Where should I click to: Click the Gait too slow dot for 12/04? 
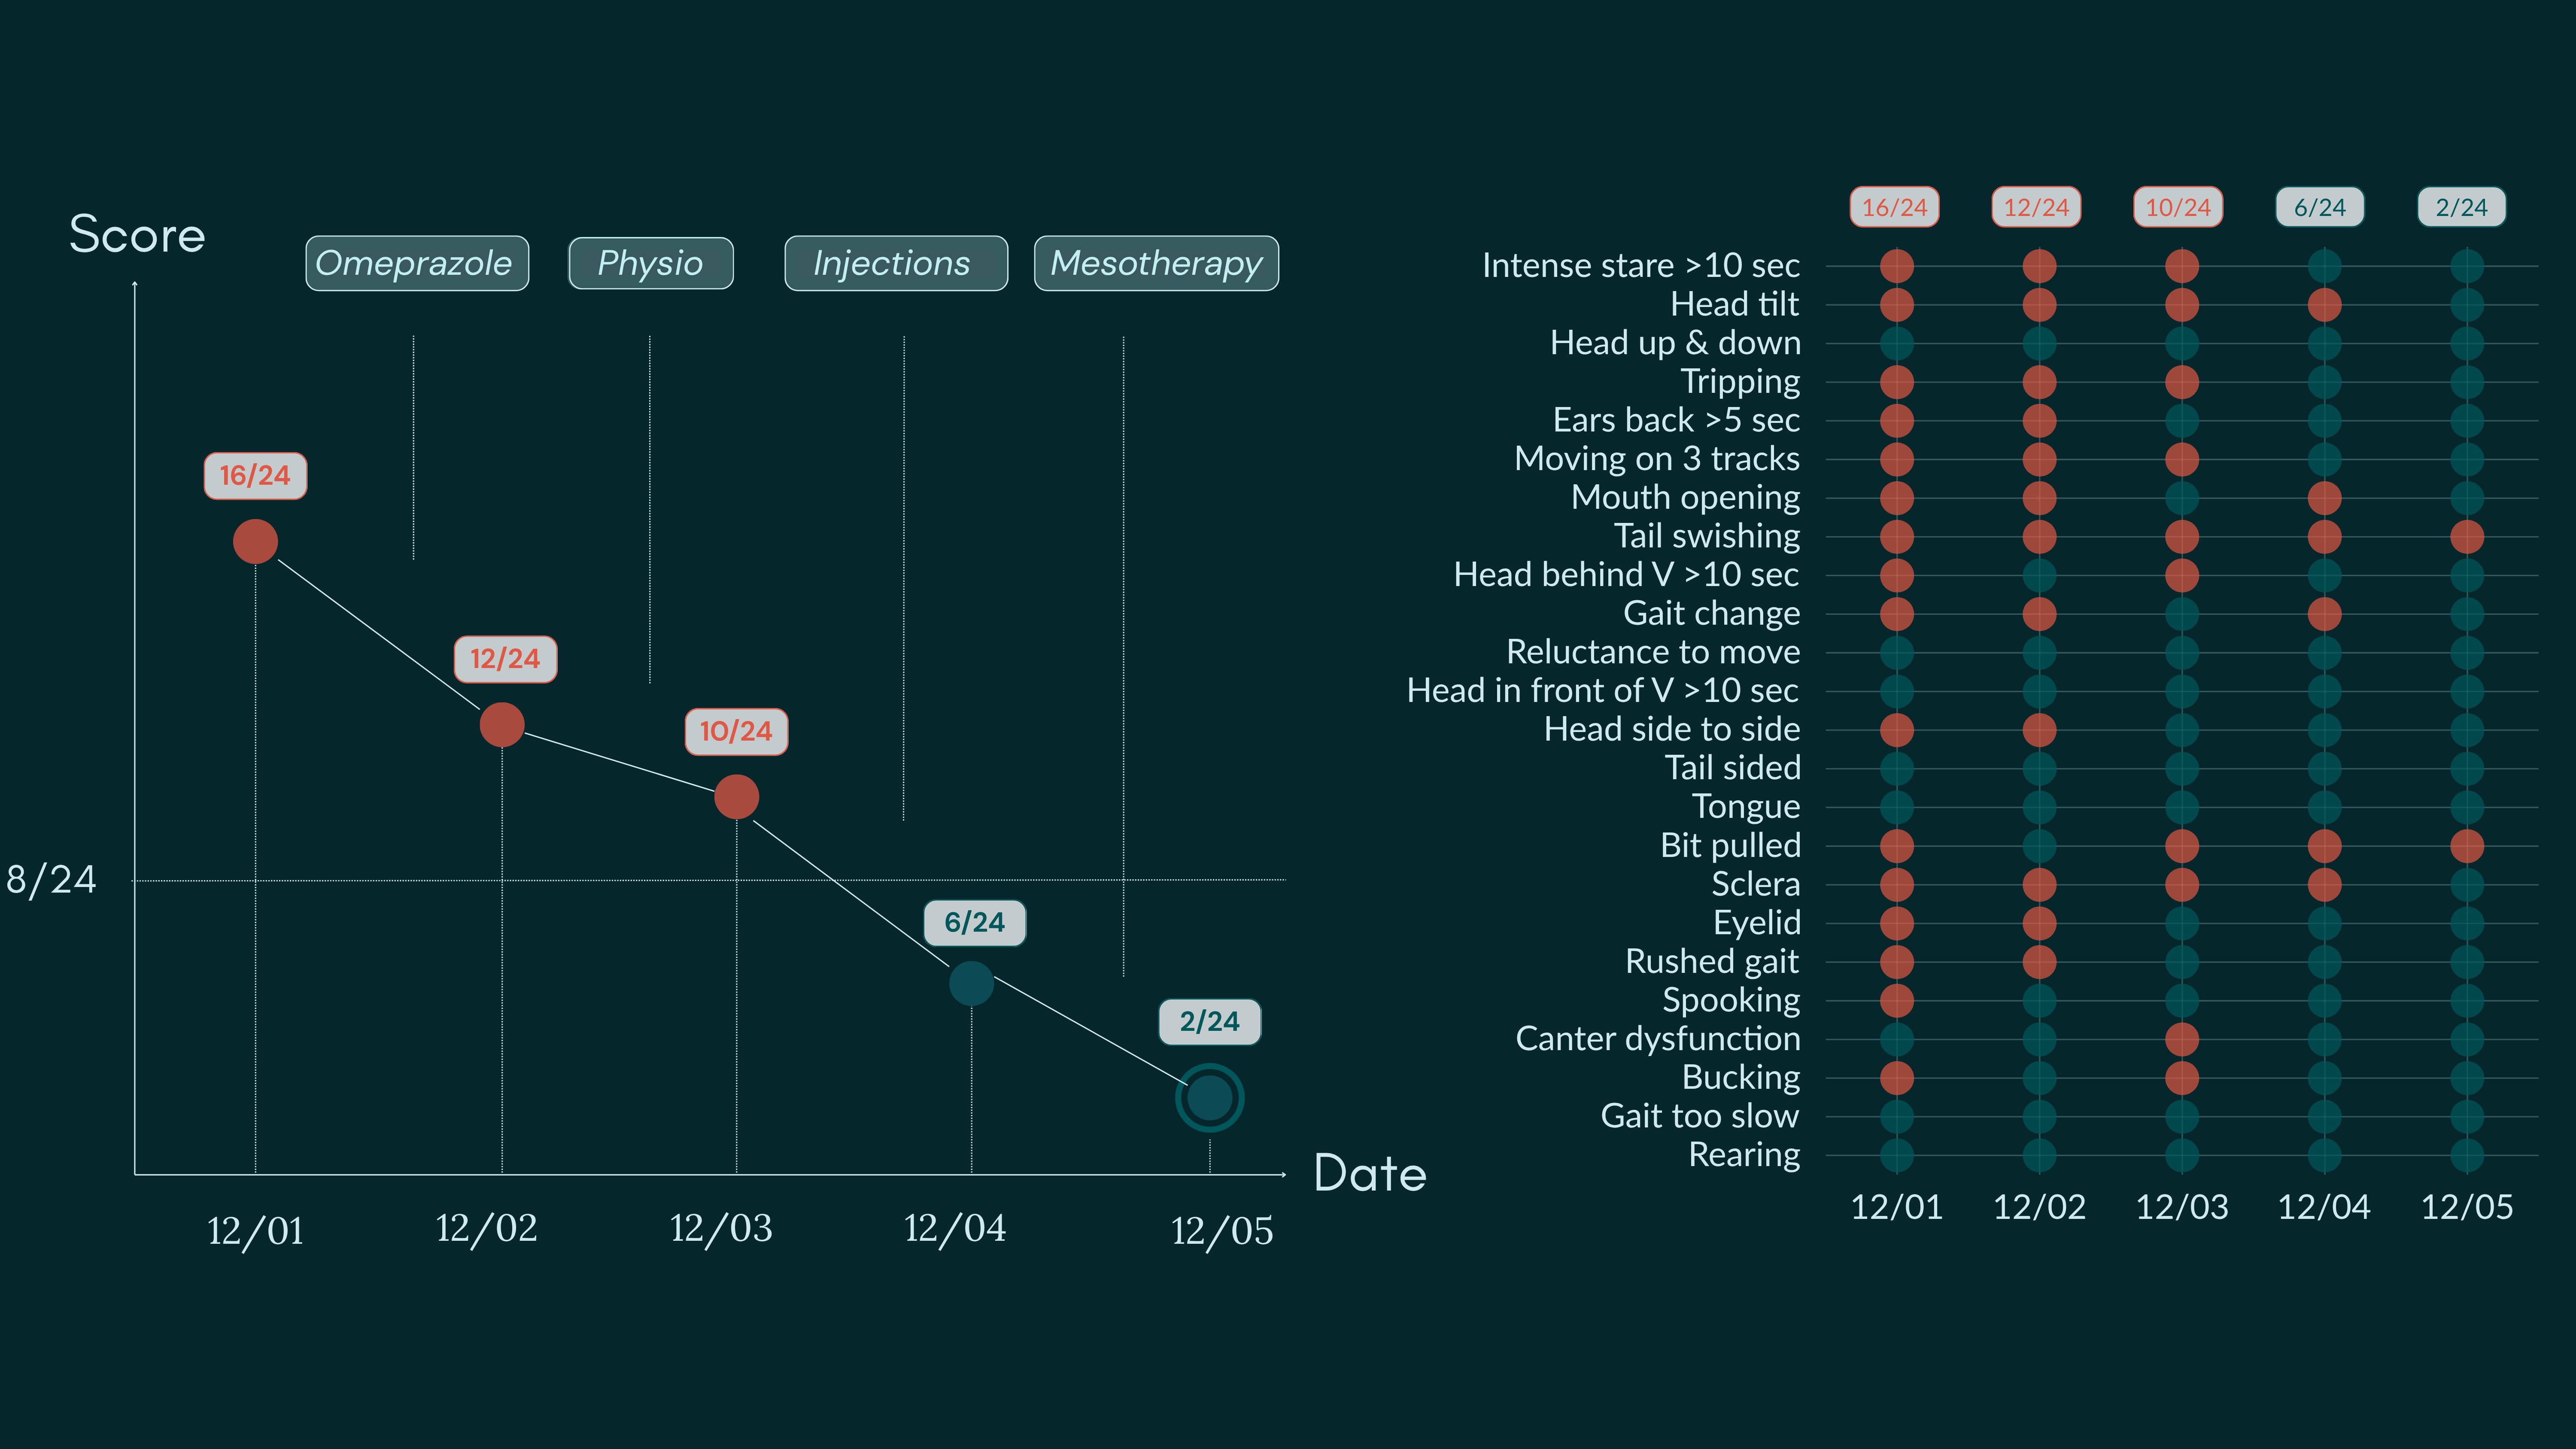2324,1116
